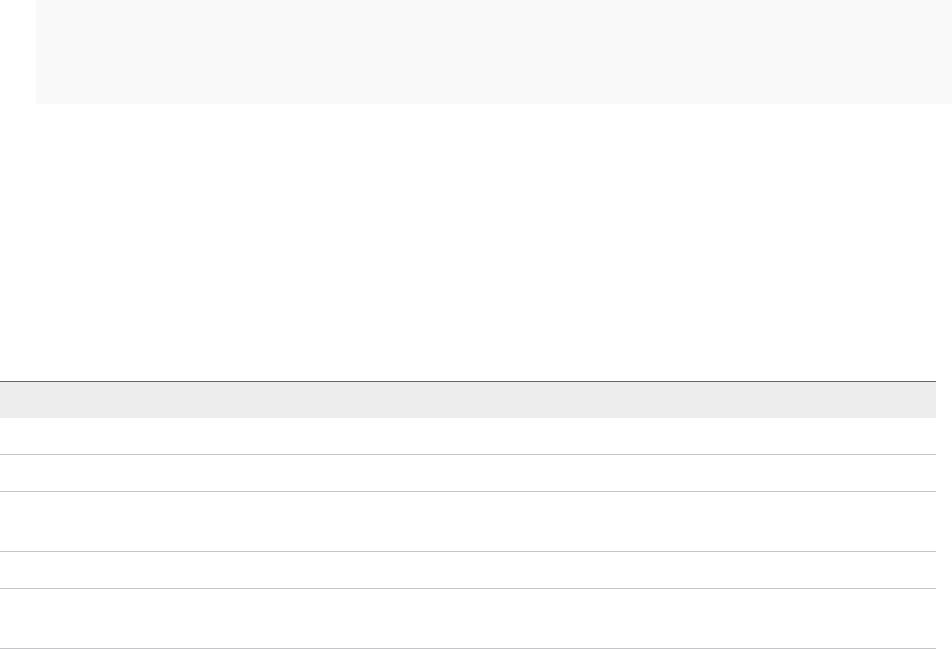Click the blank area between code block and table

[467, 240]
